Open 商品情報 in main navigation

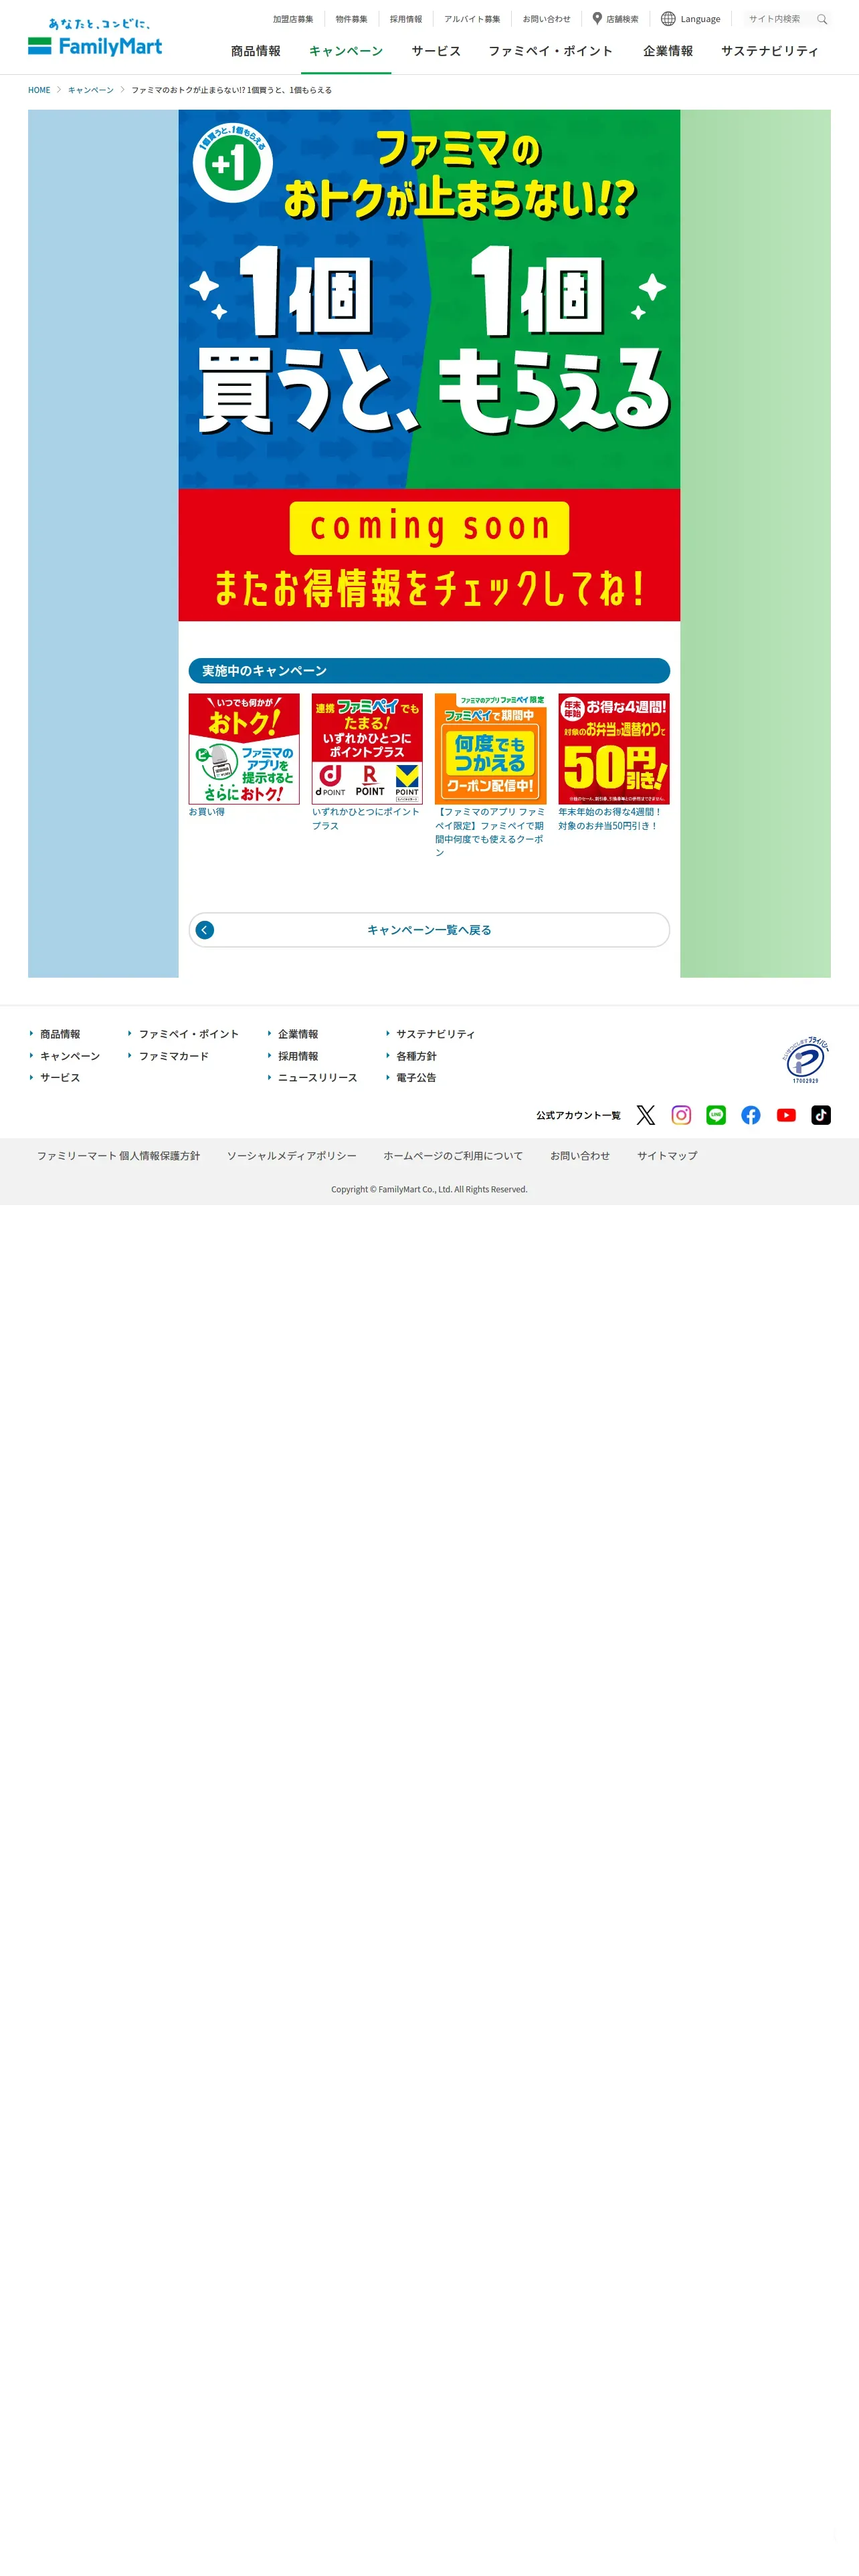point(256,51)
